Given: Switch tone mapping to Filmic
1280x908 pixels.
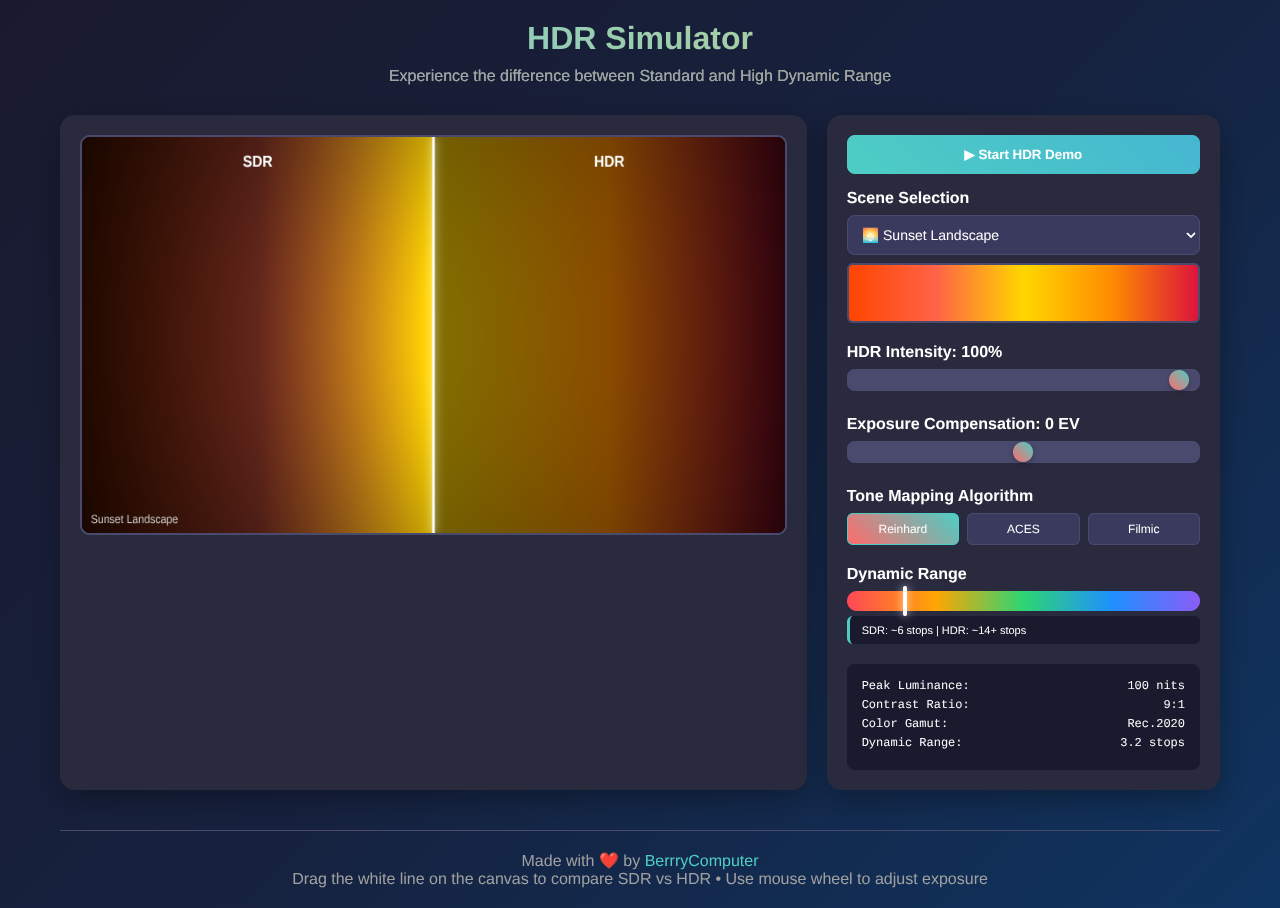Looking at the screenshot, I should point(1143,528).
